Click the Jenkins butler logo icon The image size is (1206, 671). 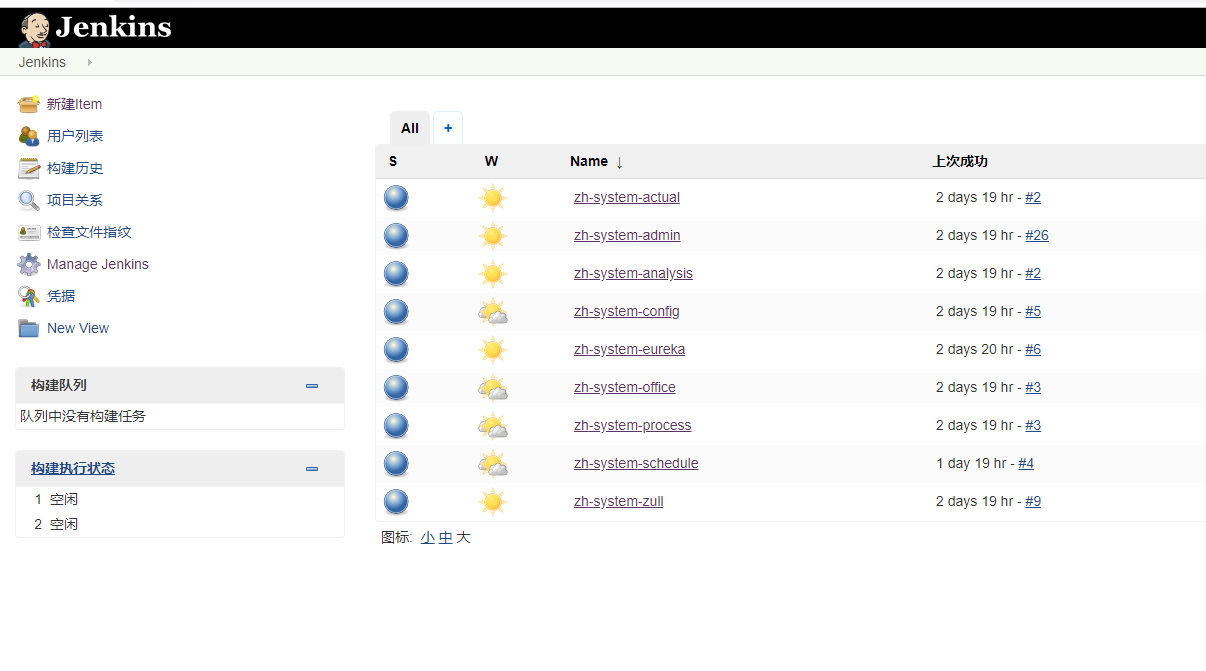[35, 29]
